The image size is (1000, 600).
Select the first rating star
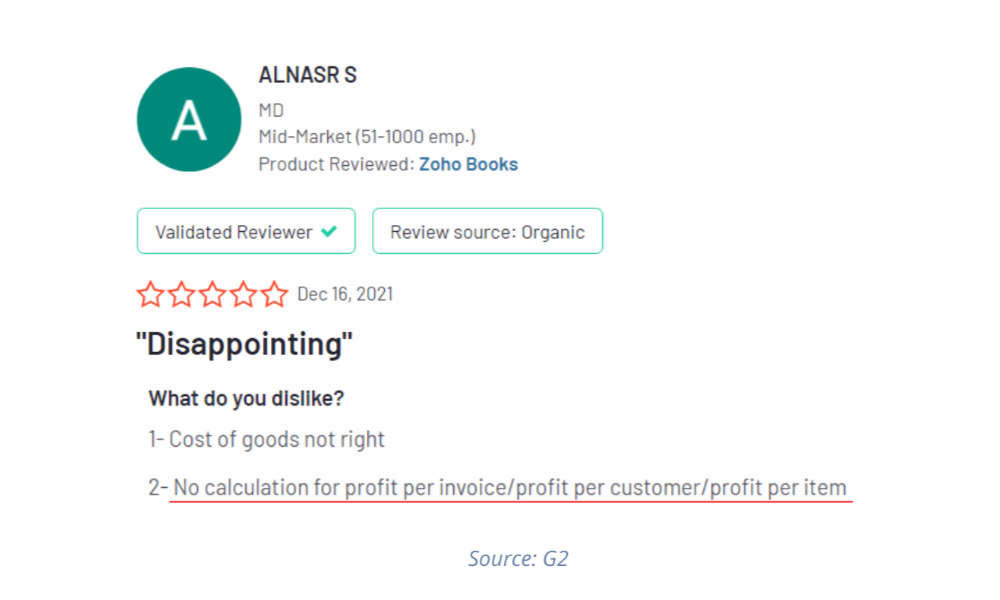tap(150, 293)
